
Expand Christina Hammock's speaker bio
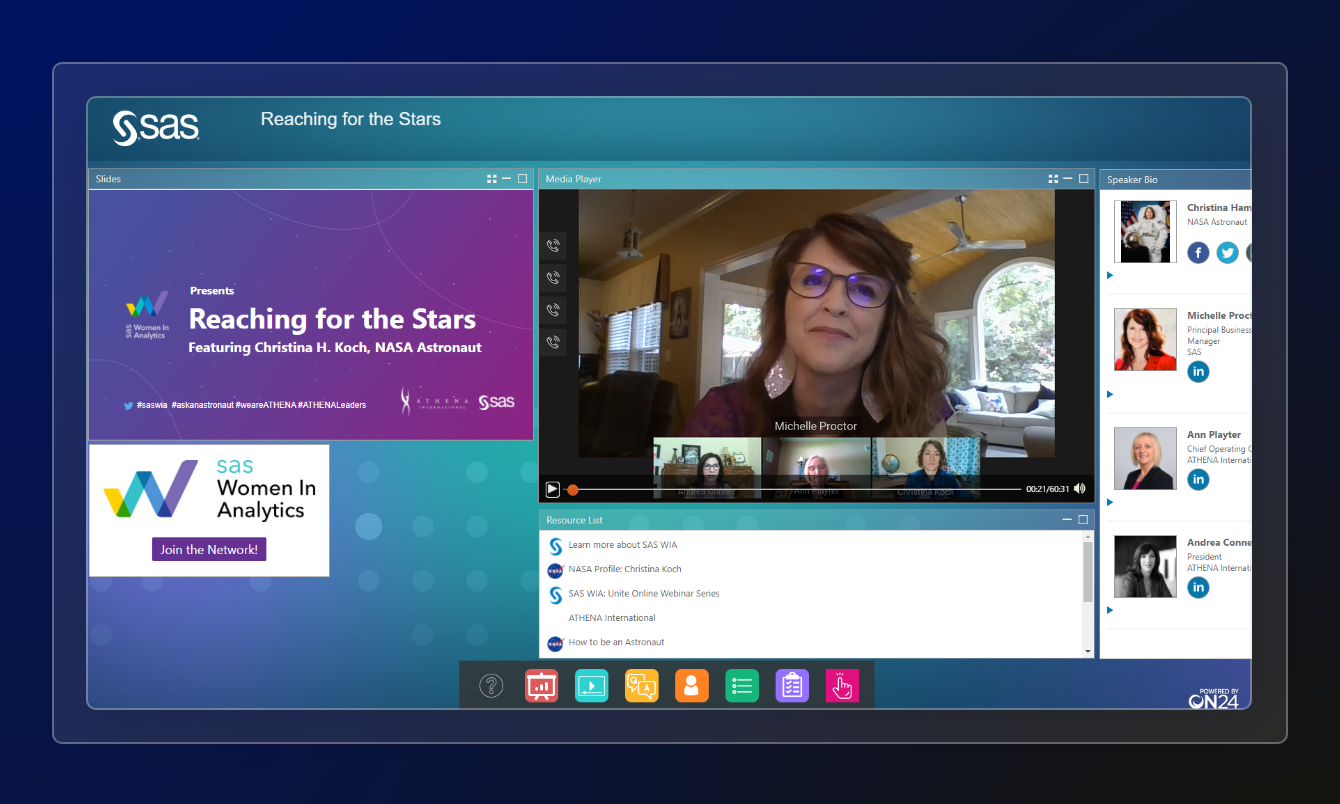[x=1109, y=276]
